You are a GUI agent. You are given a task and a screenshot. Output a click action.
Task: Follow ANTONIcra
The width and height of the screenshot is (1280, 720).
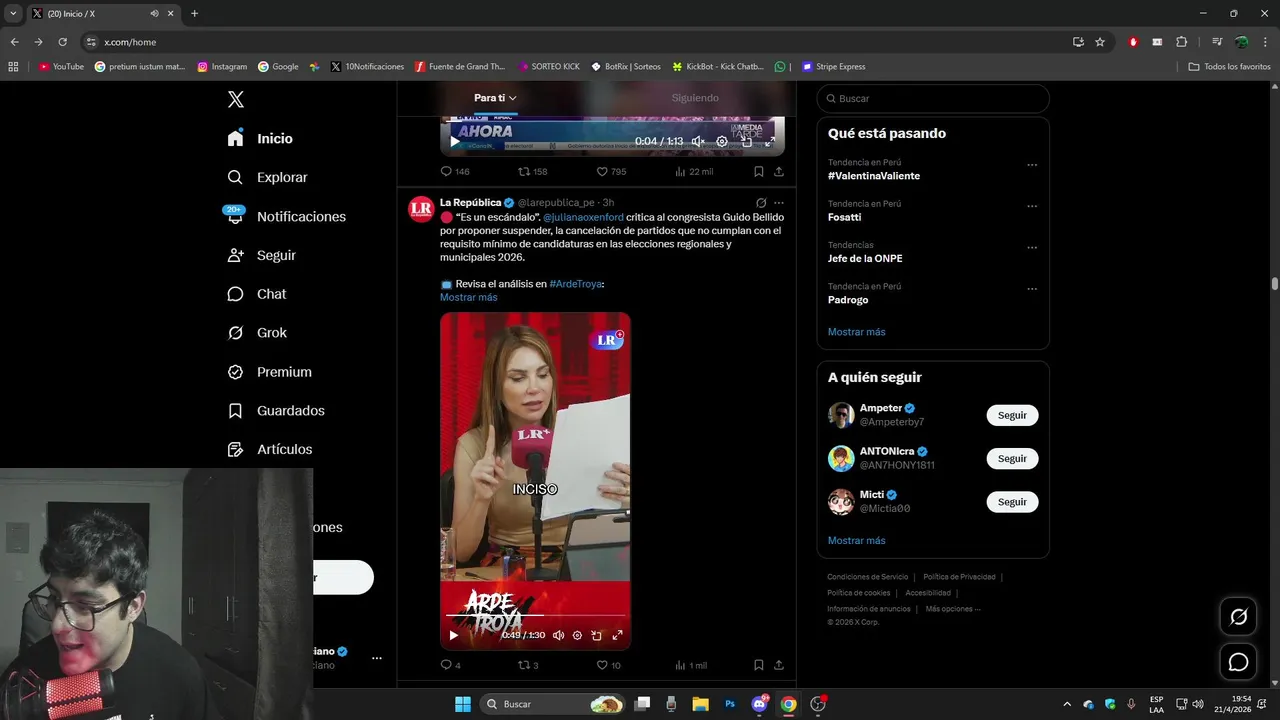click(x=1012, y=458)
